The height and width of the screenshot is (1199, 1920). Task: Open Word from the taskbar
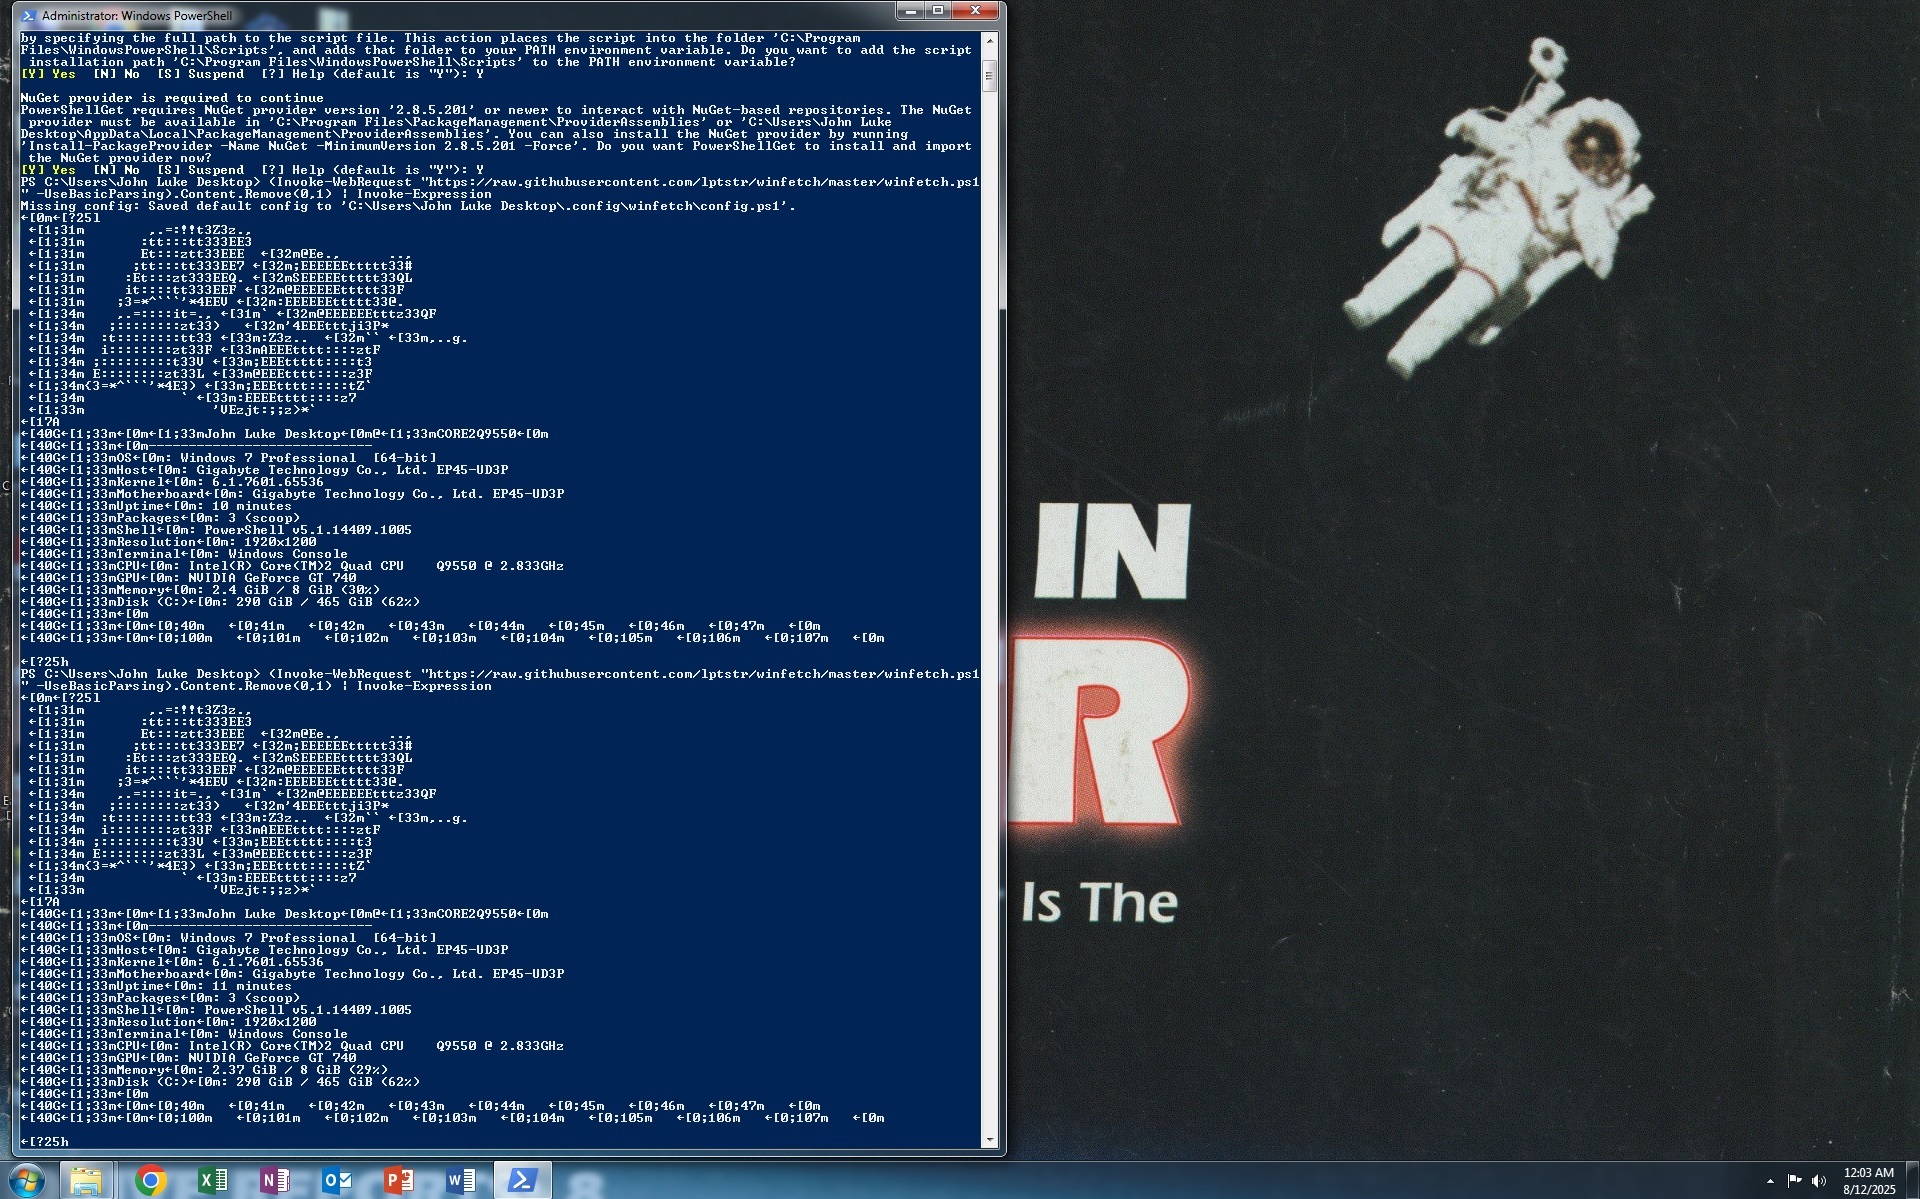click(460, 1181)
